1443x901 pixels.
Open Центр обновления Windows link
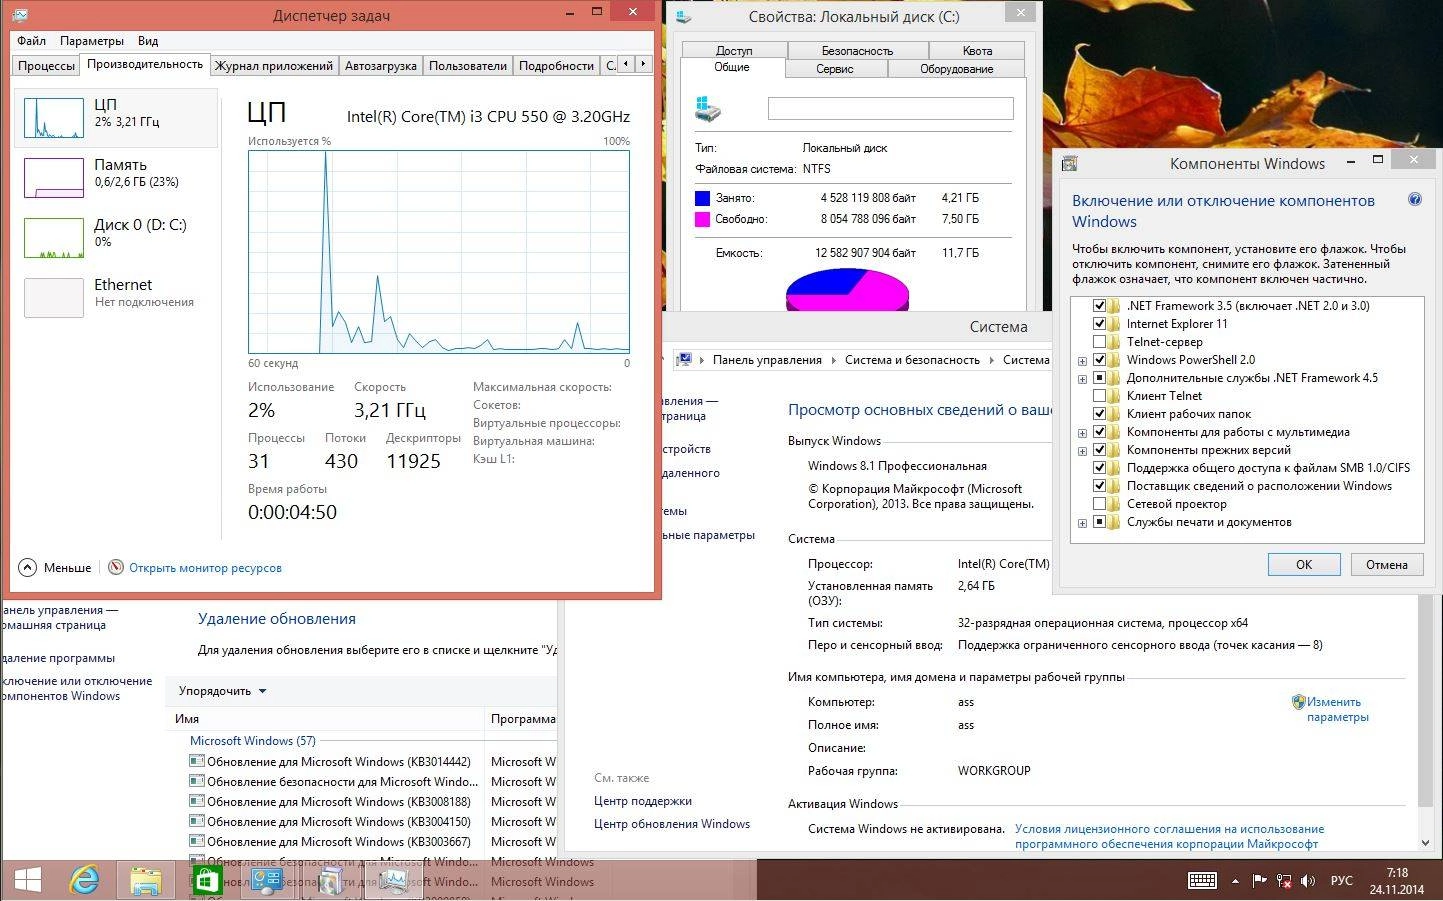pos(672,824)
